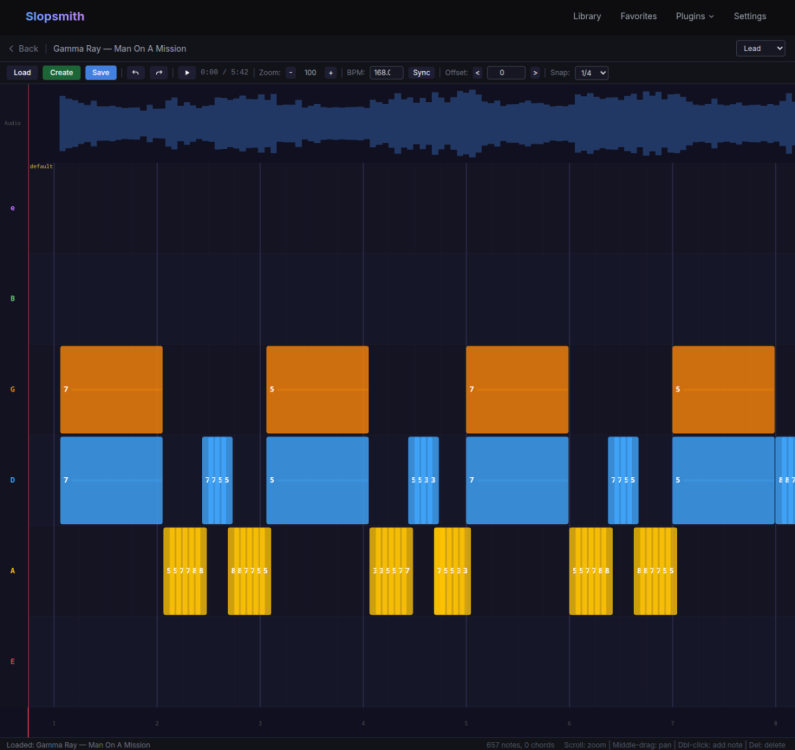Viewport: 795px width, 750px height.
Task: Open the Lead arrangement dropdown
Action: click(760, 48)
